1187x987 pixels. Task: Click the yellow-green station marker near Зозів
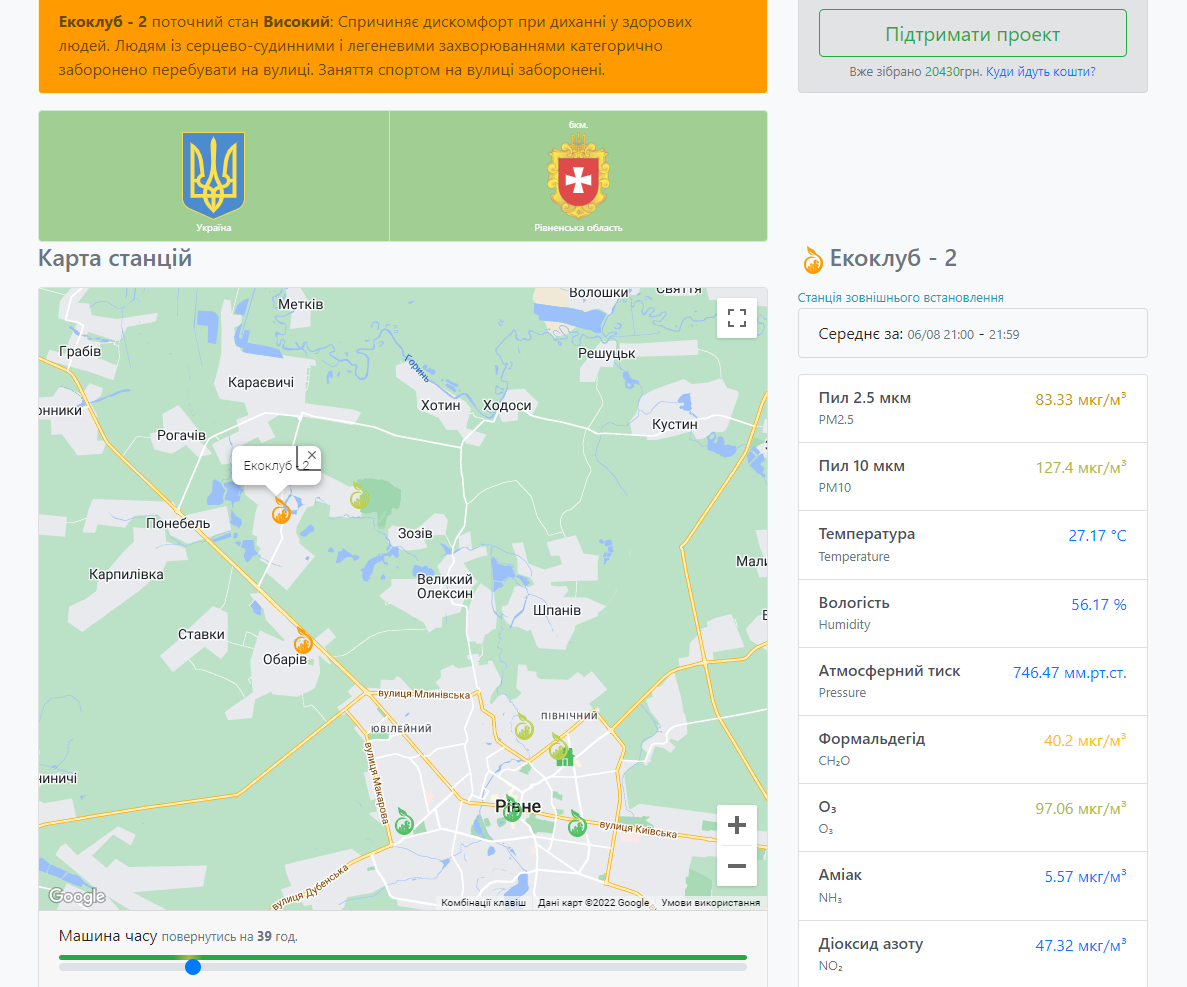(x=359, y=496)
